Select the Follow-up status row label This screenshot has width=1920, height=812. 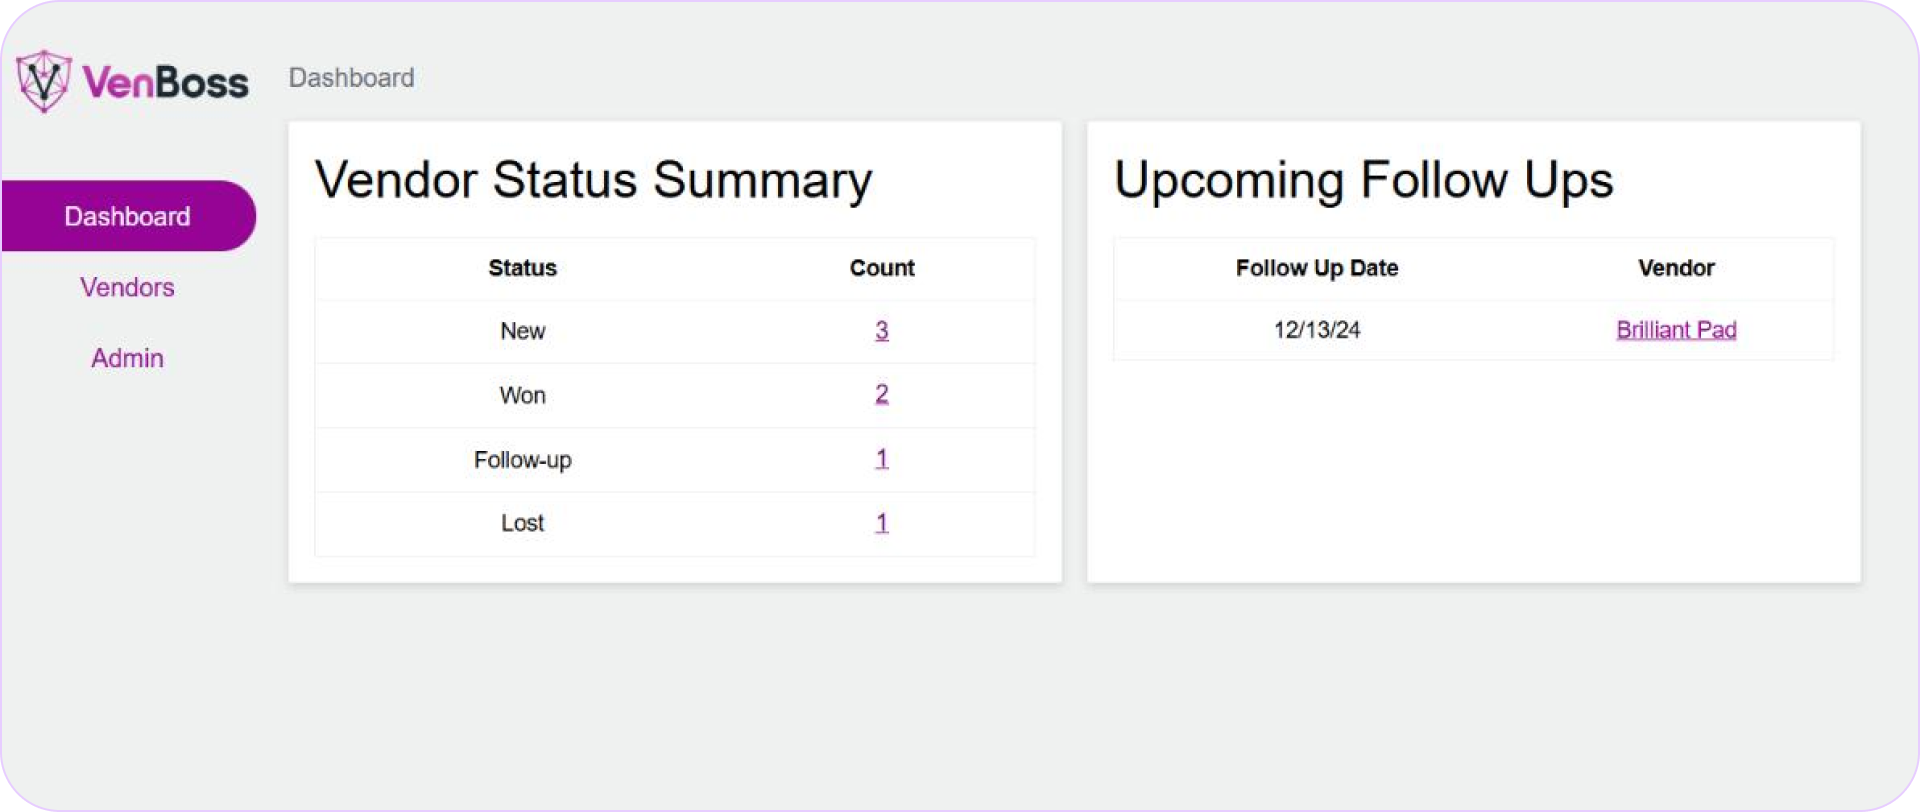coord(522,460)
